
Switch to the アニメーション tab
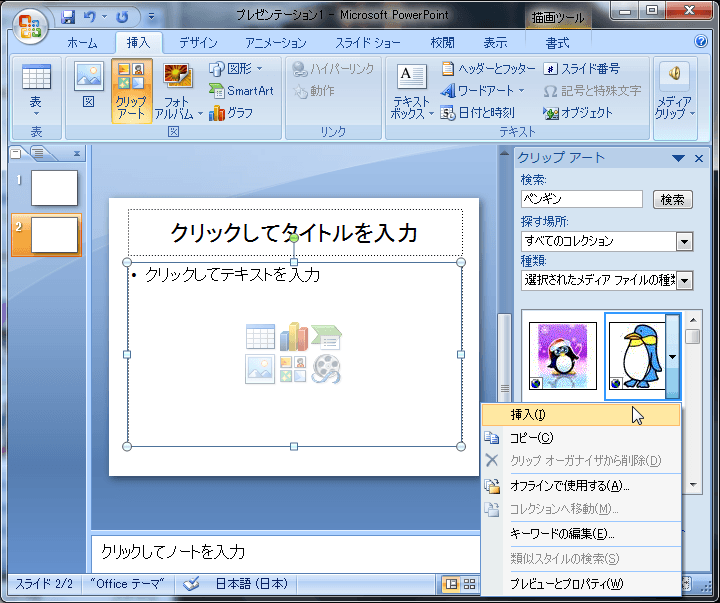click(276, 43)
